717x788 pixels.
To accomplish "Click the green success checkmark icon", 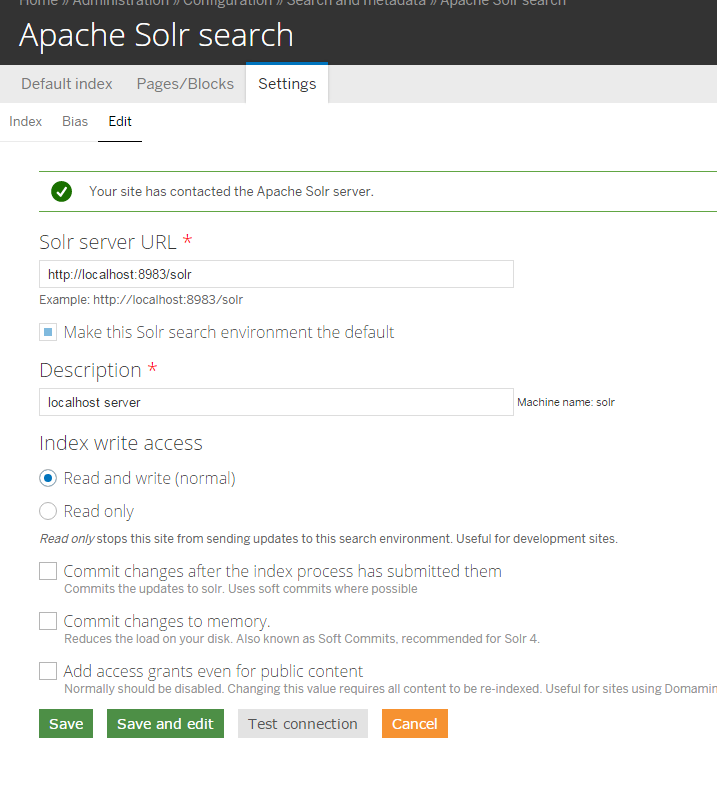I will [x=61, y=191].
